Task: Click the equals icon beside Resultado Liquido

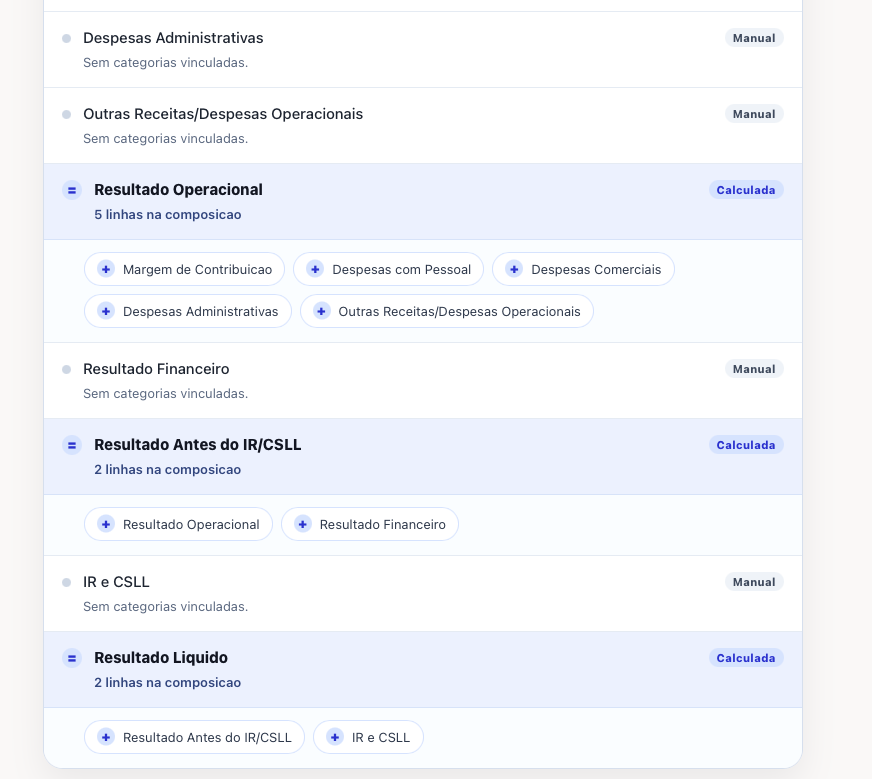Action: coord(71,658)
